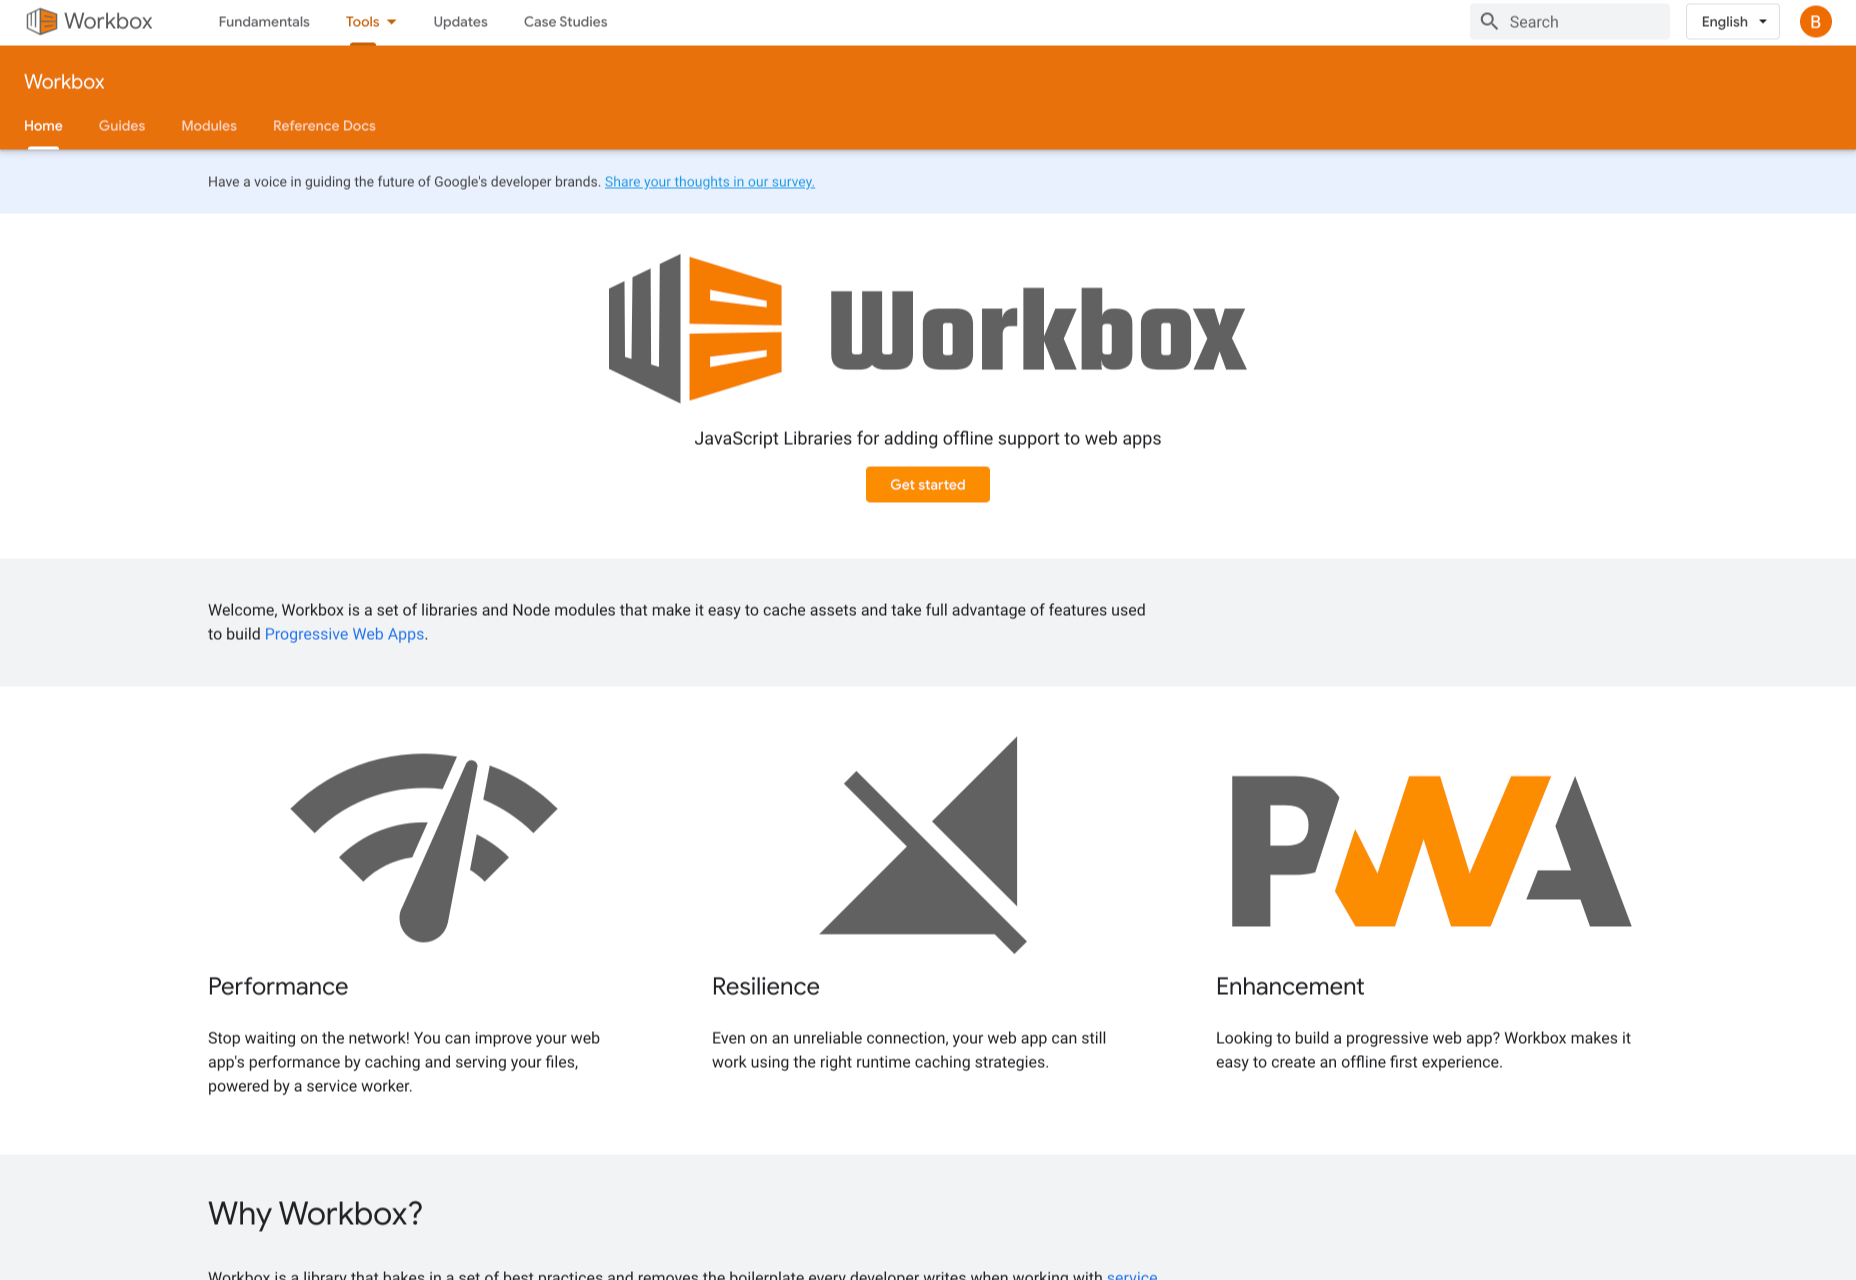The width and height of the screenshot is (1856, 1280).
Task: Click the Enhancement heading
Action: (1290, 986)
